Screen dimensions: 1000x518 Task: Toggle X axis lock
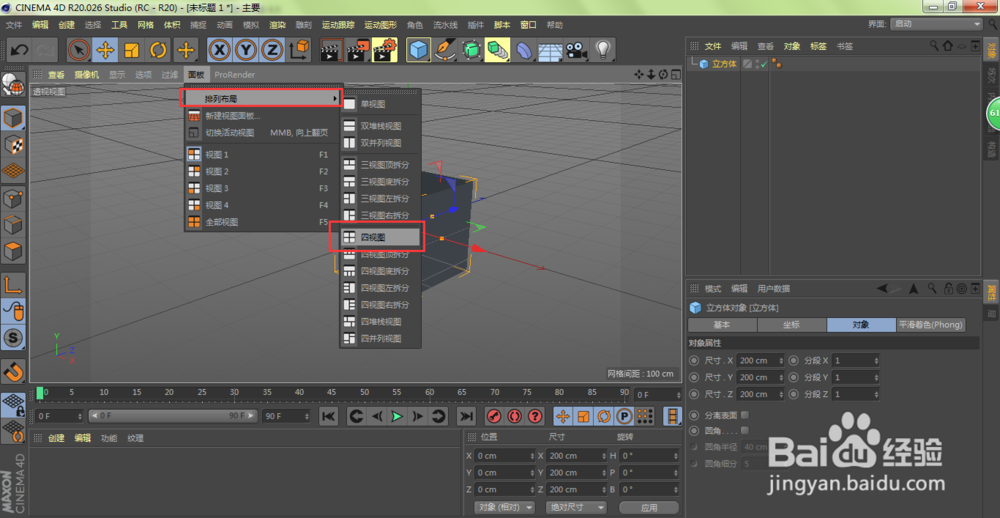coord(219,50)
